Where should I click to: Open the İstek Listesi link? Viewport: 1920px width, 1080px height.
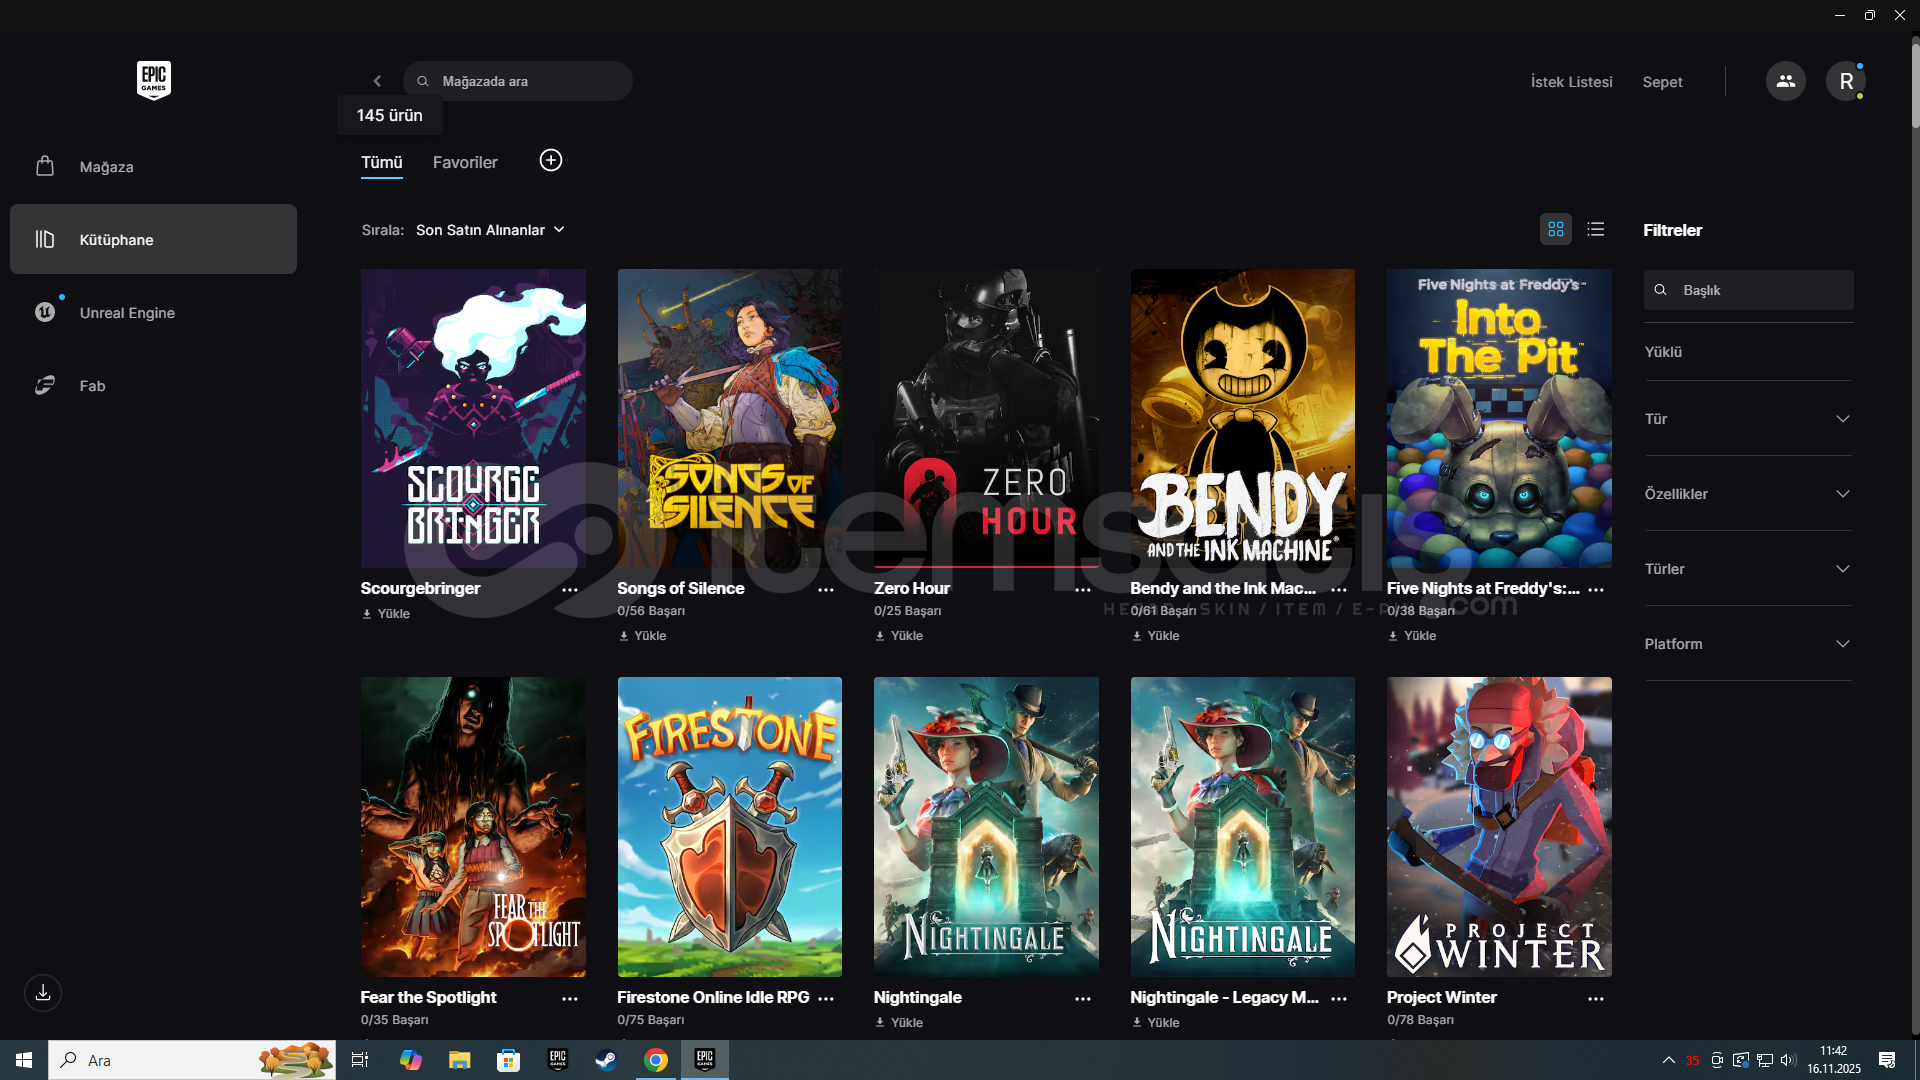[1571, 82]
